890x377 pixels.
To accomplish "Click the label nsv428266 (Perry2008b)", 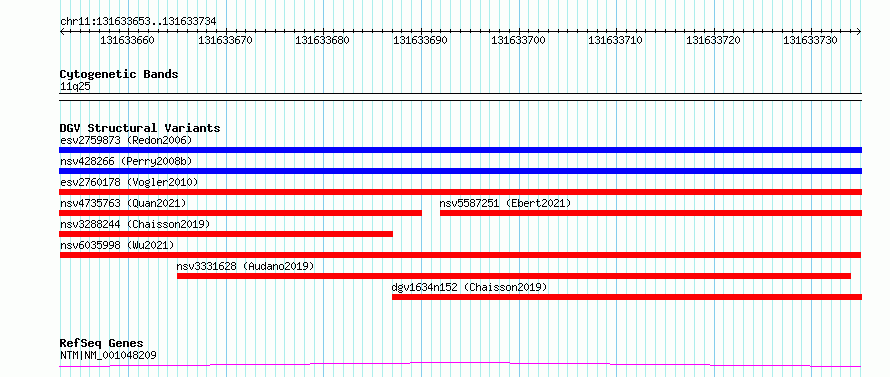I will (126, 161).
